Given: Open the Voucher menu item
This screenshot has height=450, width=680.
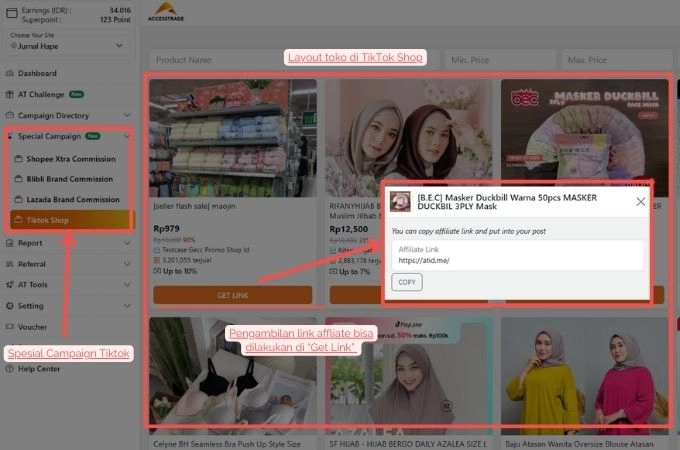Looking at the screenshot, I should (33, 327).
